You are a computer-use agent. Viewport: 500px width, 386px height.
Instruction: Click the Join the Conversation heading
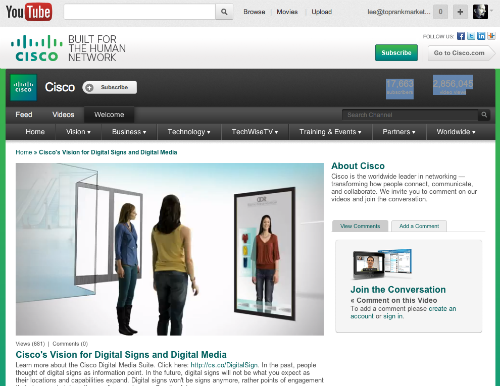pos(398,290)
